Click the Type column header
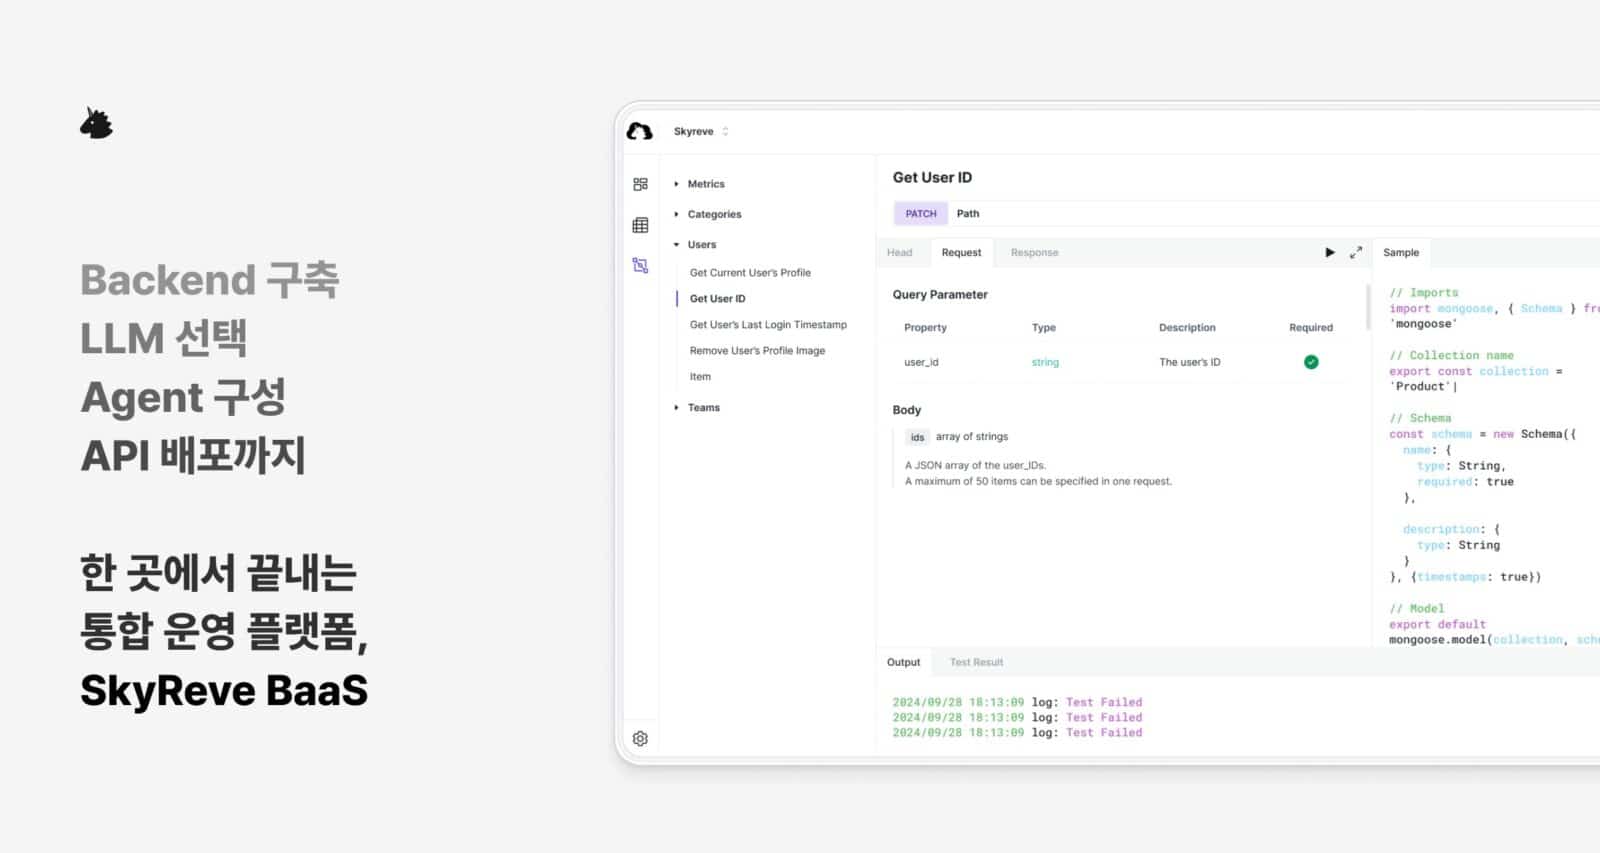Screen dimensions: 1600x853 tap(1044, 327)
